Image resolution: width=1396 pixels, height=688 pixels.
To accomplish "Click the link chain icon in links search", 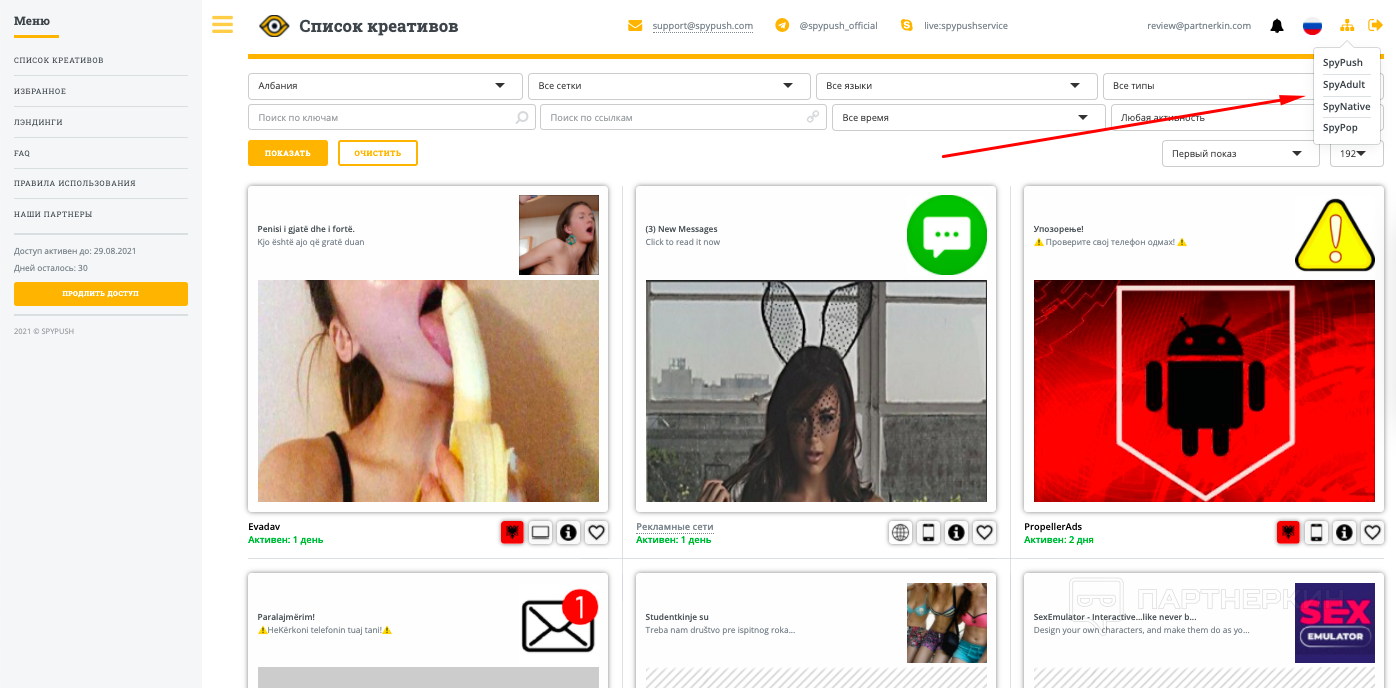I will click(813, 117).
